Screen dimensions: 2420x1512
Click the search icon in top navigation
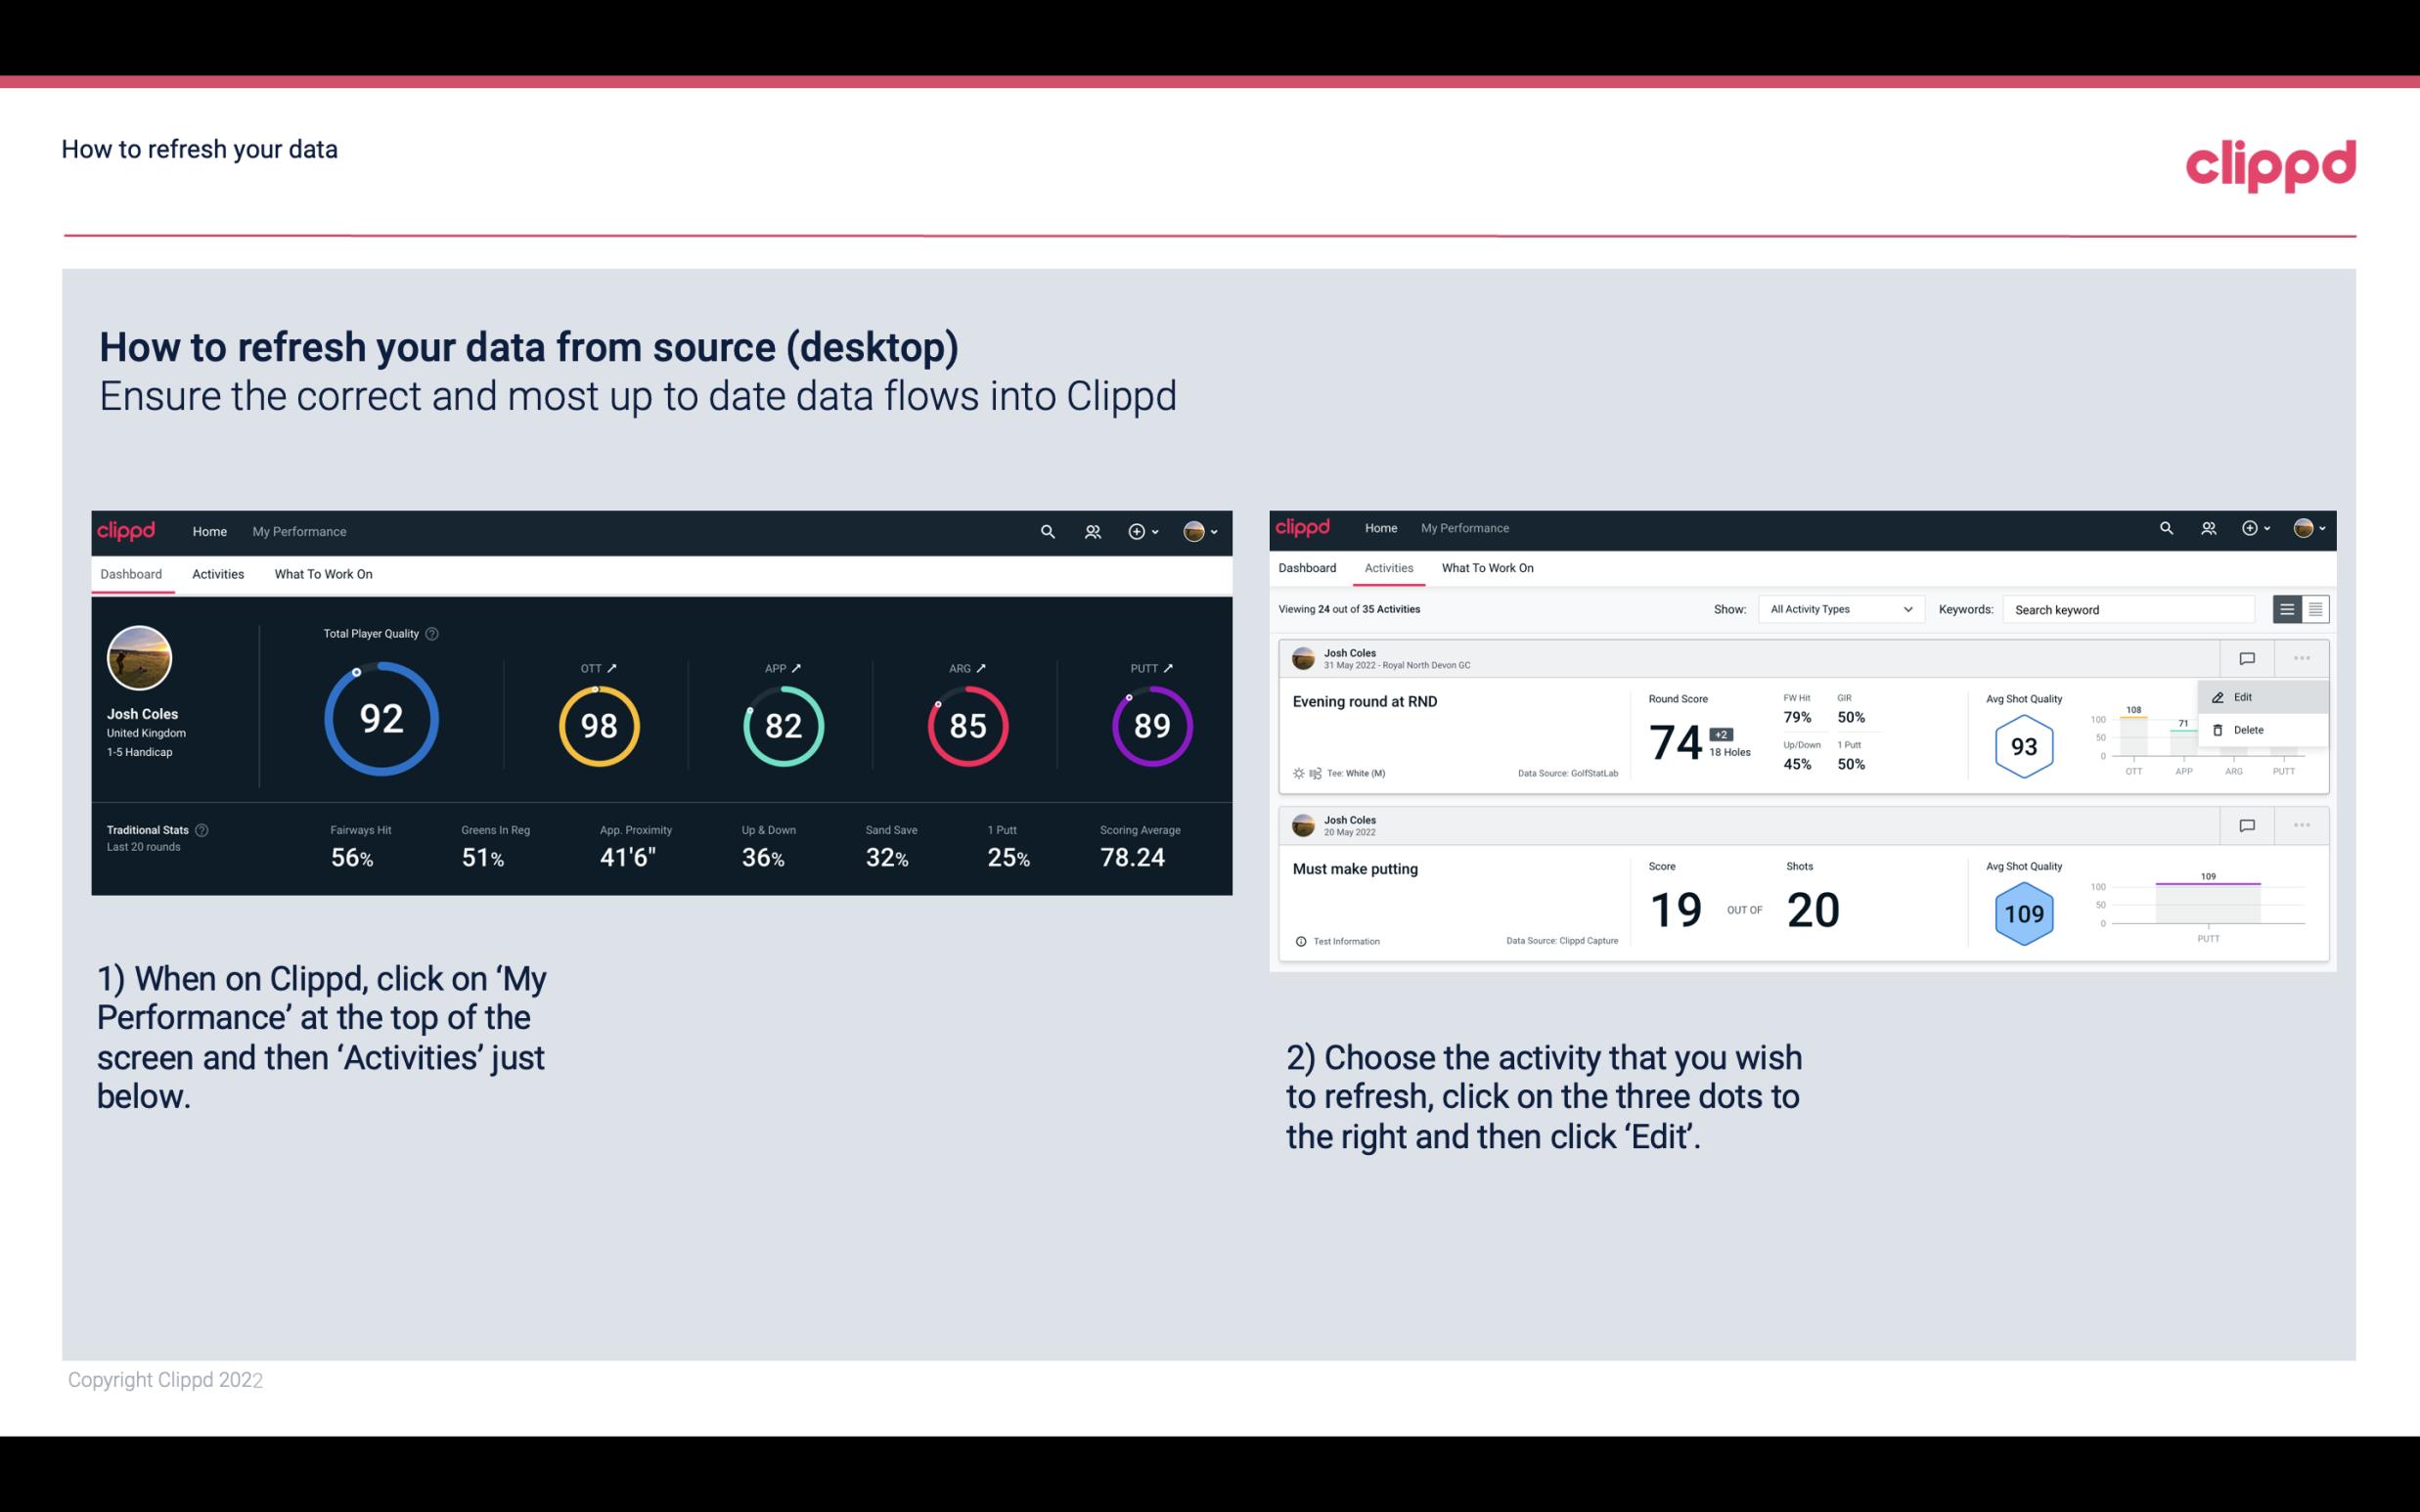pos(1046,529)
